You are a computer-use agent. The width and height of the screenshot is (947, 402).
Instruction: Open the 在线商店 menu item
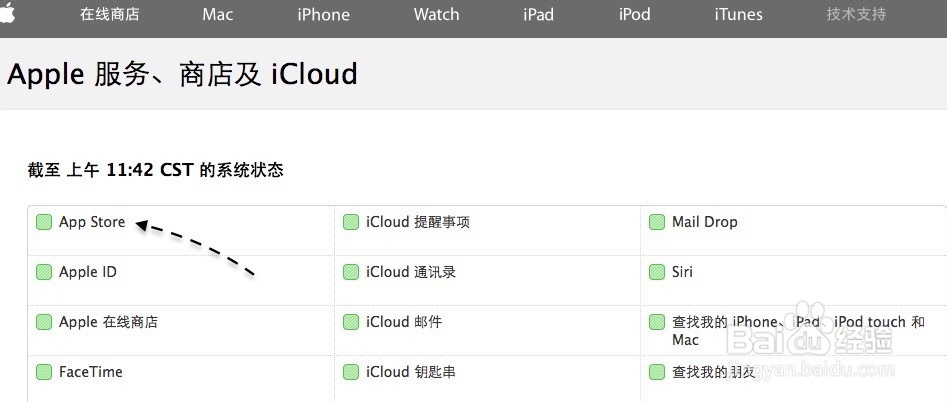(110, 14)
